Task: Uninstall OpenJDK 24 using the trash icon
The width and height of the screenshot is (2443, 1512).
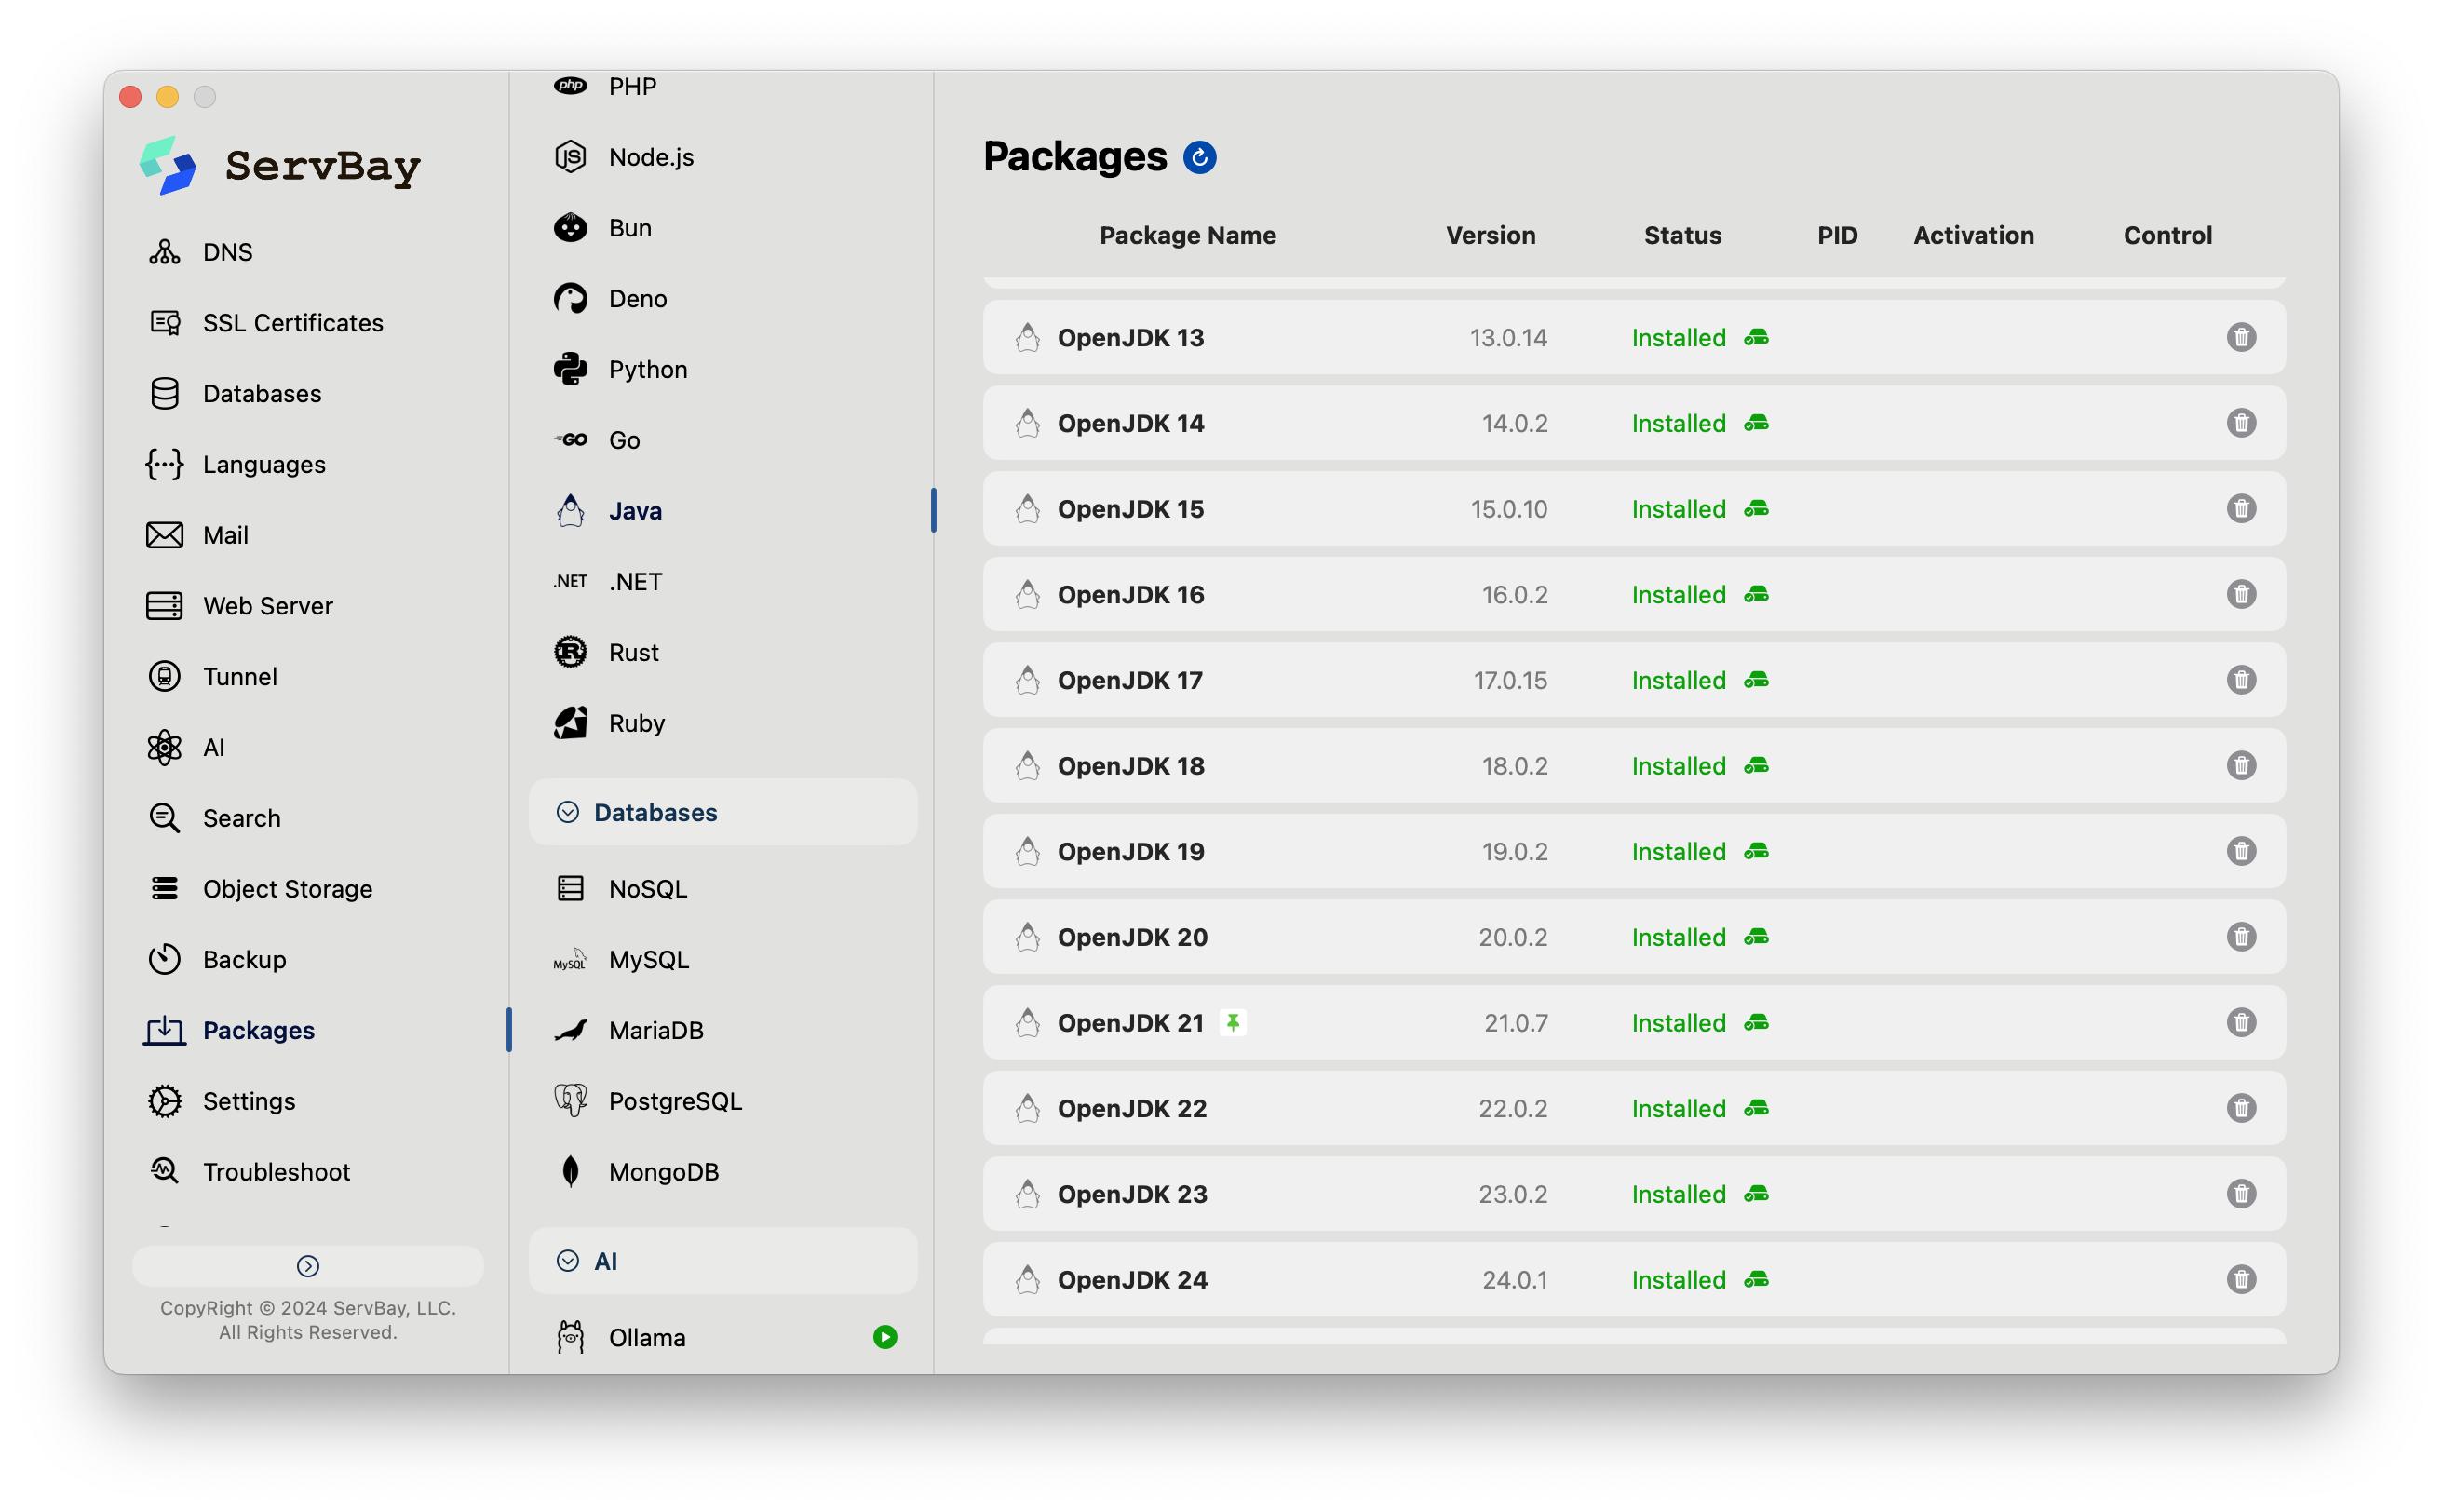Action: [x=2240, y=1280]
